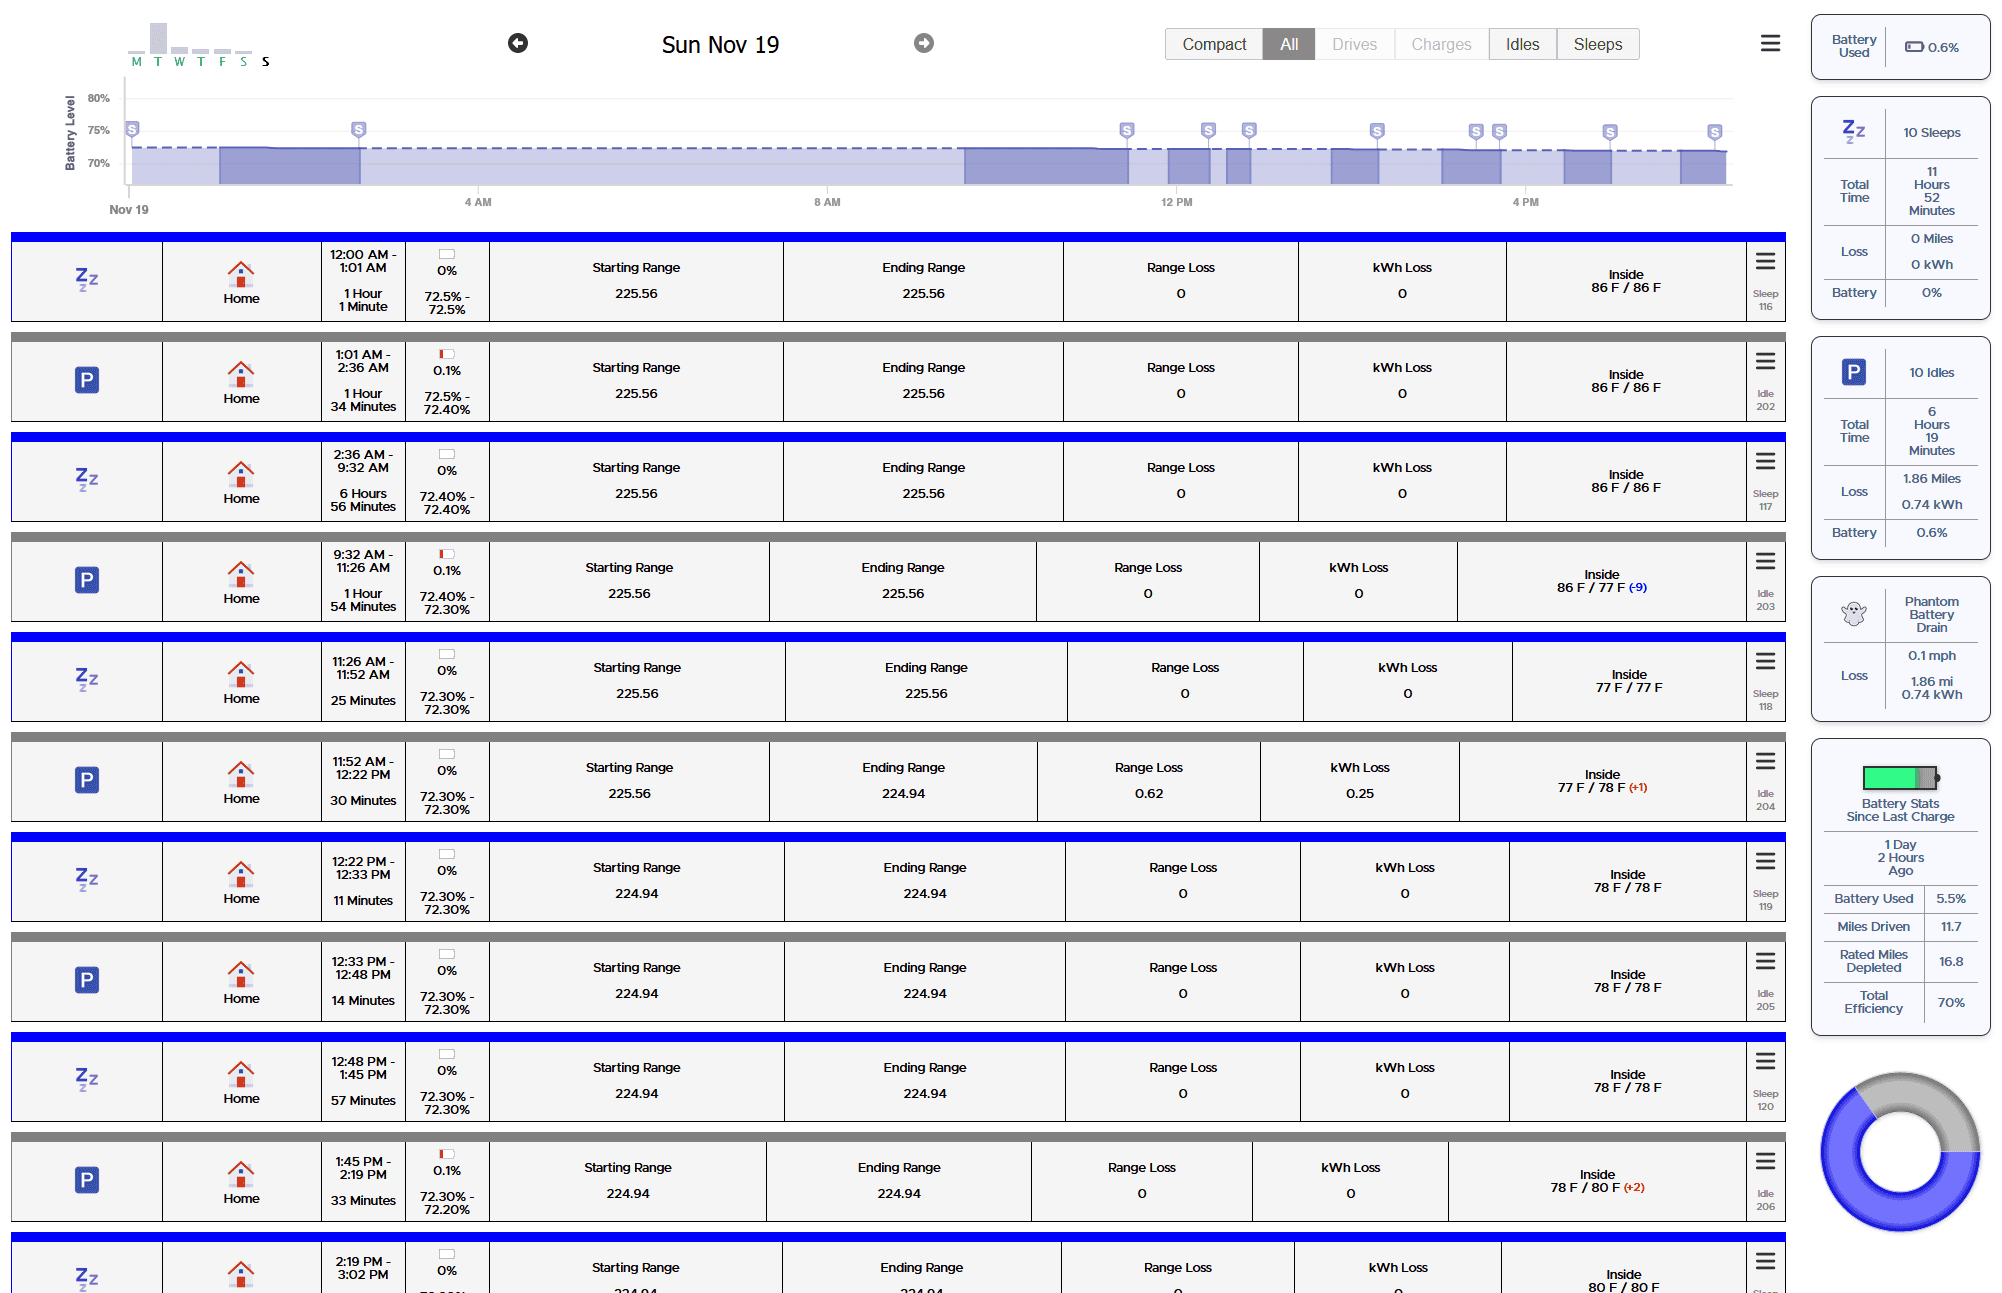Screen dimensions: 2002x1293
Task: Go to the previous day arrow
Action: (x=518, y=43)
